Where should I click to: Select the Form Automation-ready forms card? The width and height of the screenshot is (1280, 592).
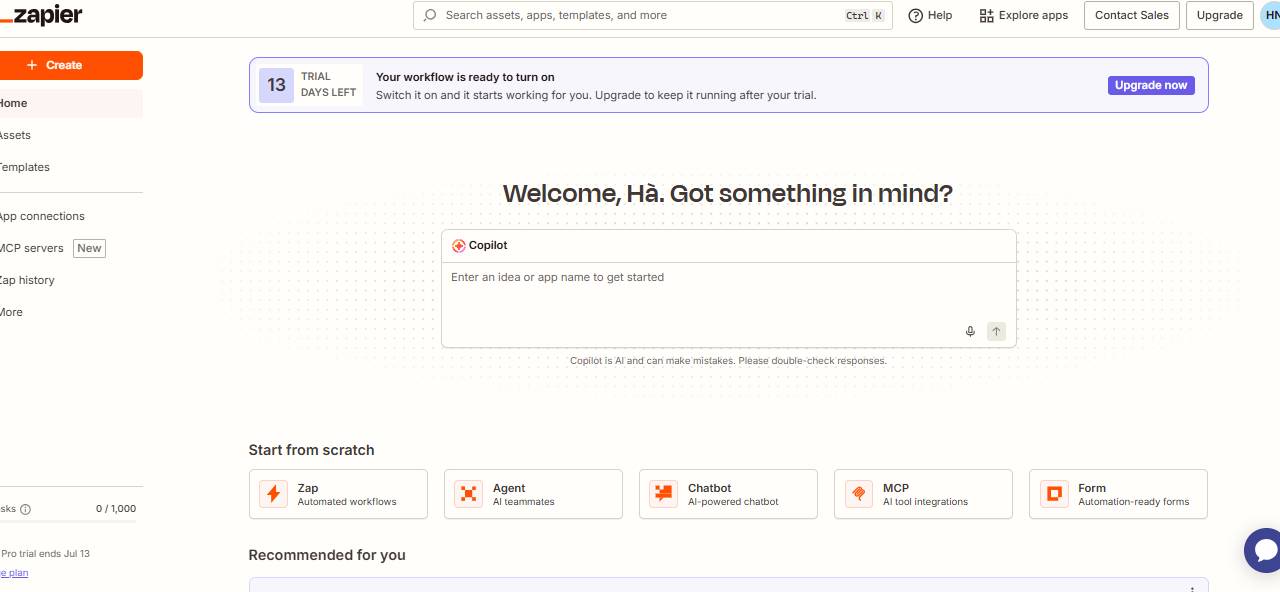click(1118, 494)
